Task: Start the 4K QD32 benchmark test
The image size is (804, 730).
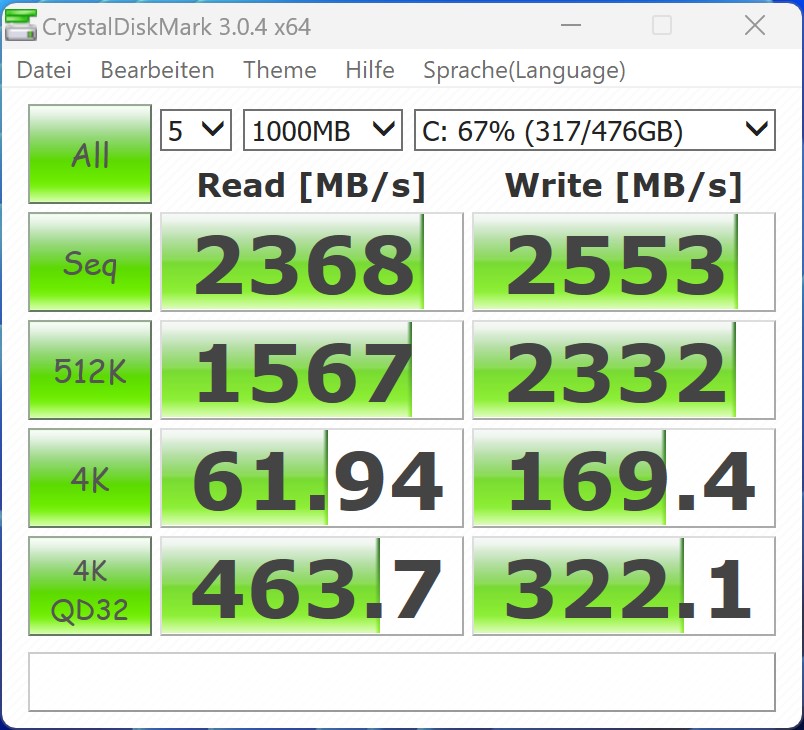Action: coord(90,586)
